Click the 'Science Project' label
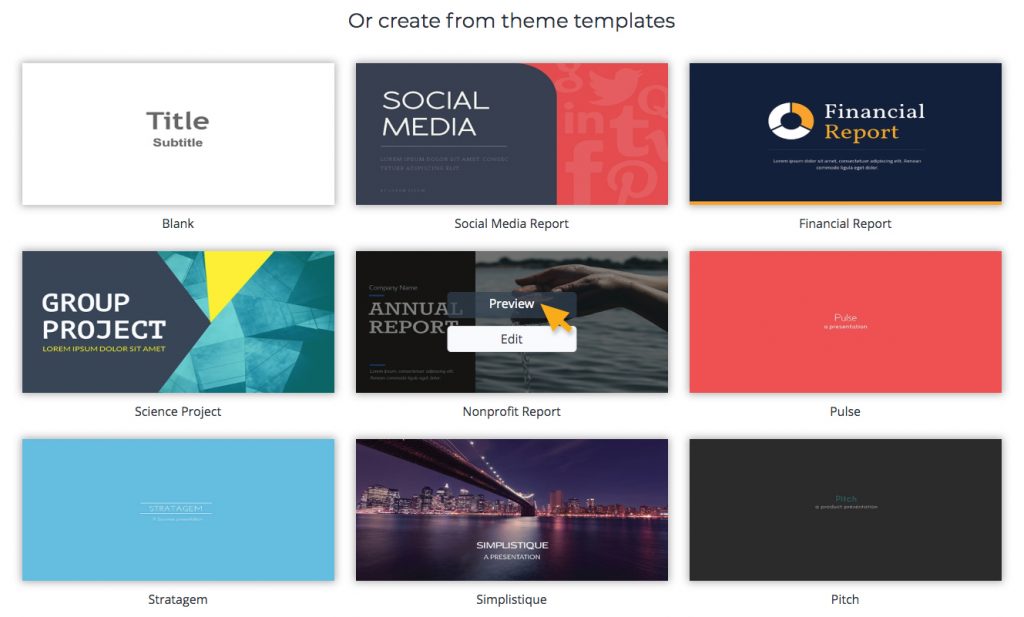The height and width of the screenshot is (617, 1024). [177, 411]
